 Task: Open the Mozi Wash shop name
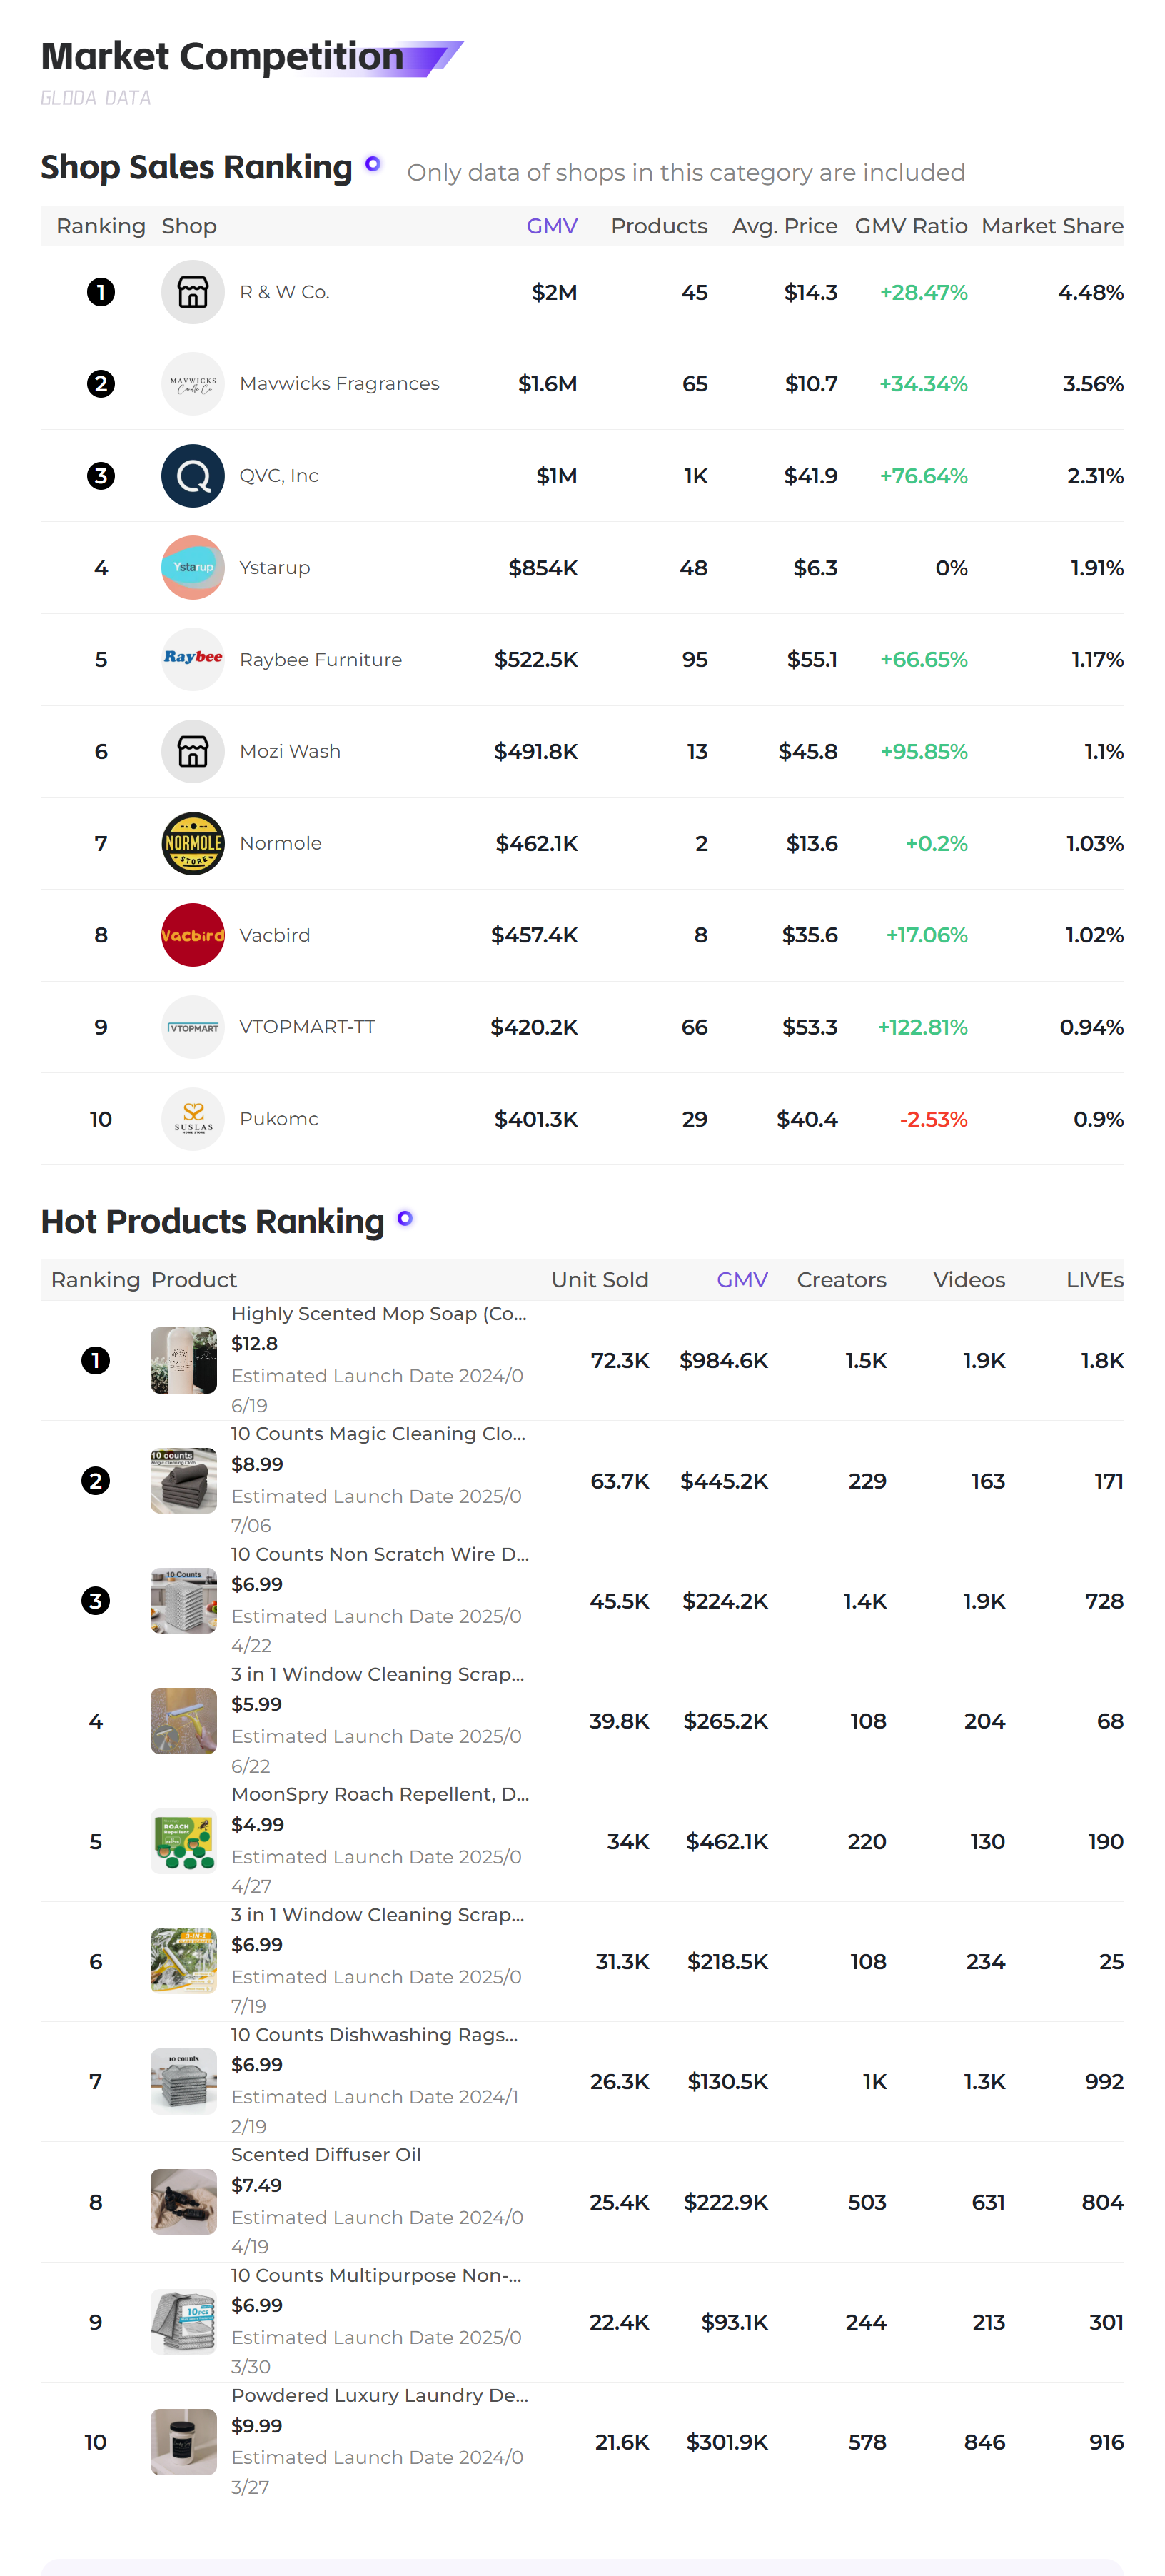coord(290,751)
